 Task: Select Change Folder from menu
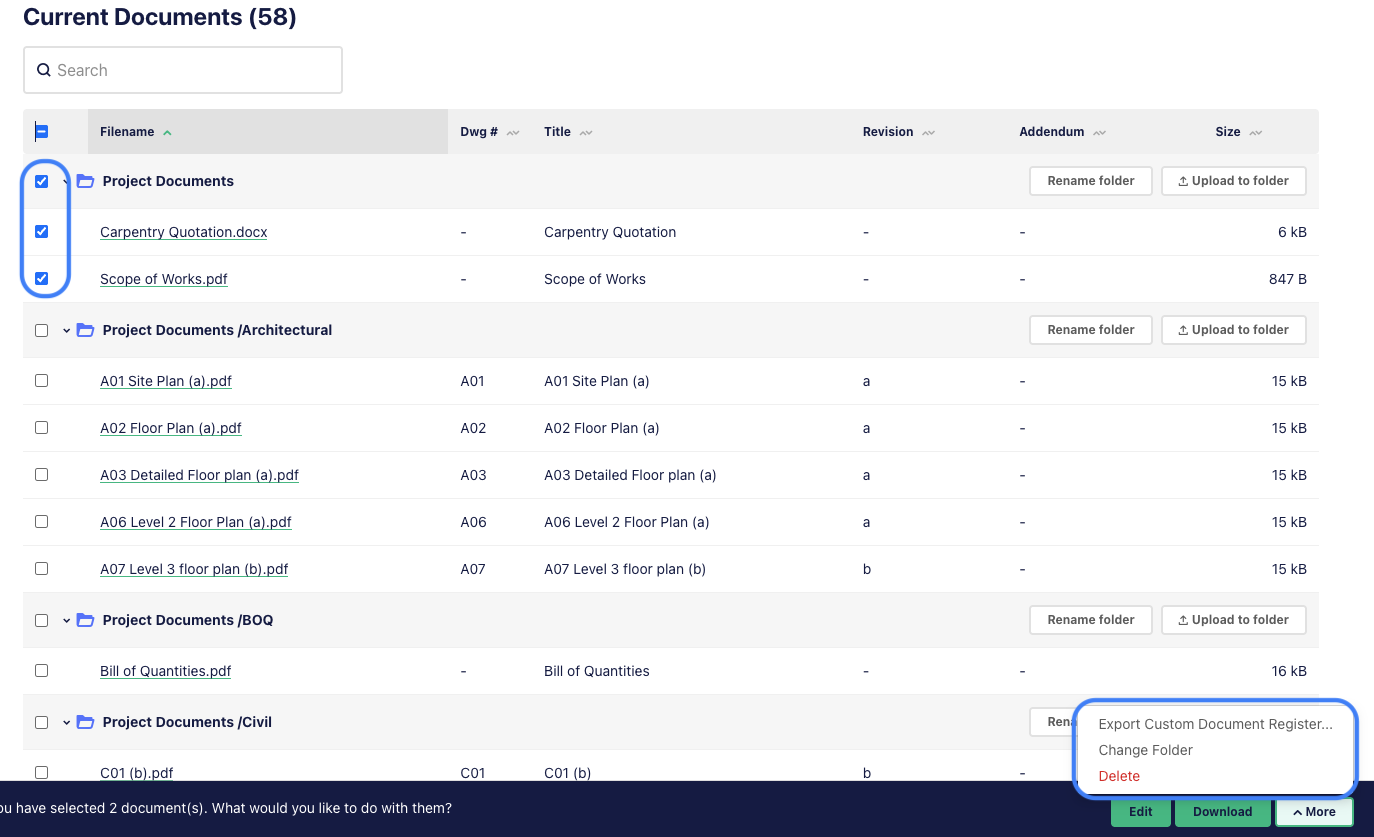click(1145, 750)
